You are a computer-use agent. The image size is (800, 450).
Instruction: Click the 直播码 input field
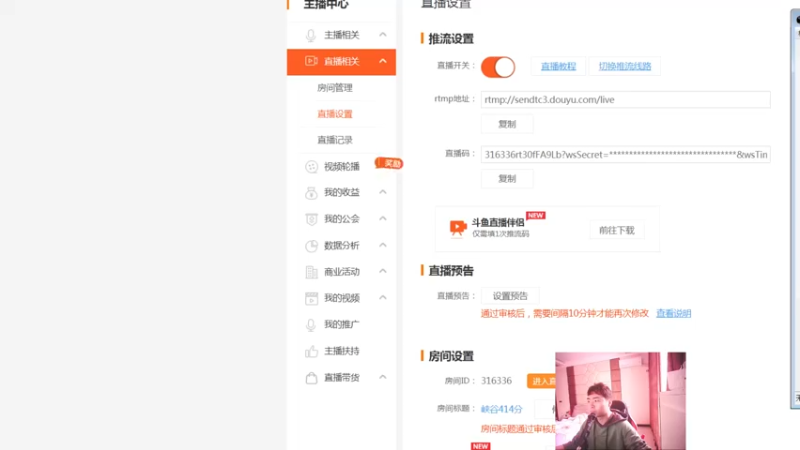pos(626,155)
